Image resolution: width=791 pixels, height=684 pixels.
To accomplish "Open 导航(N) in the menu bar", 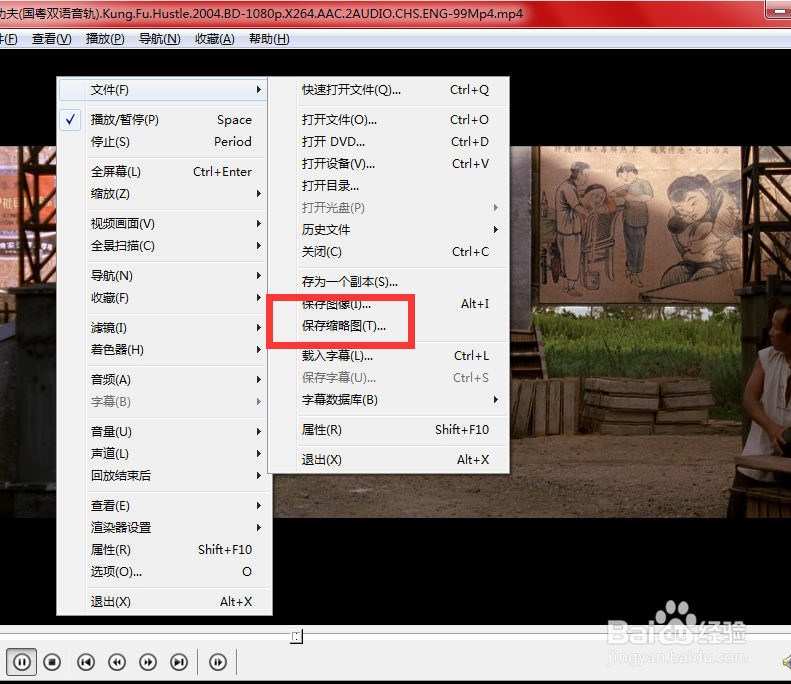I will pyautogui.click(x=159, y=39).
